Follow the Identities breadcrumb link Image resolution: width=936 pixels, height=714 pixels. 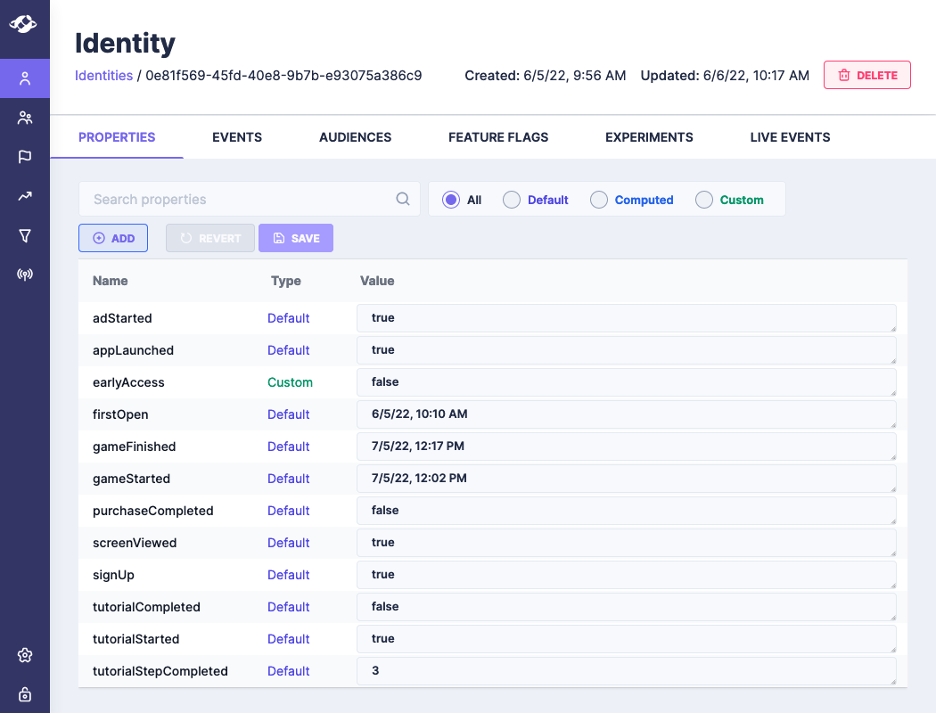click(103, 75)
